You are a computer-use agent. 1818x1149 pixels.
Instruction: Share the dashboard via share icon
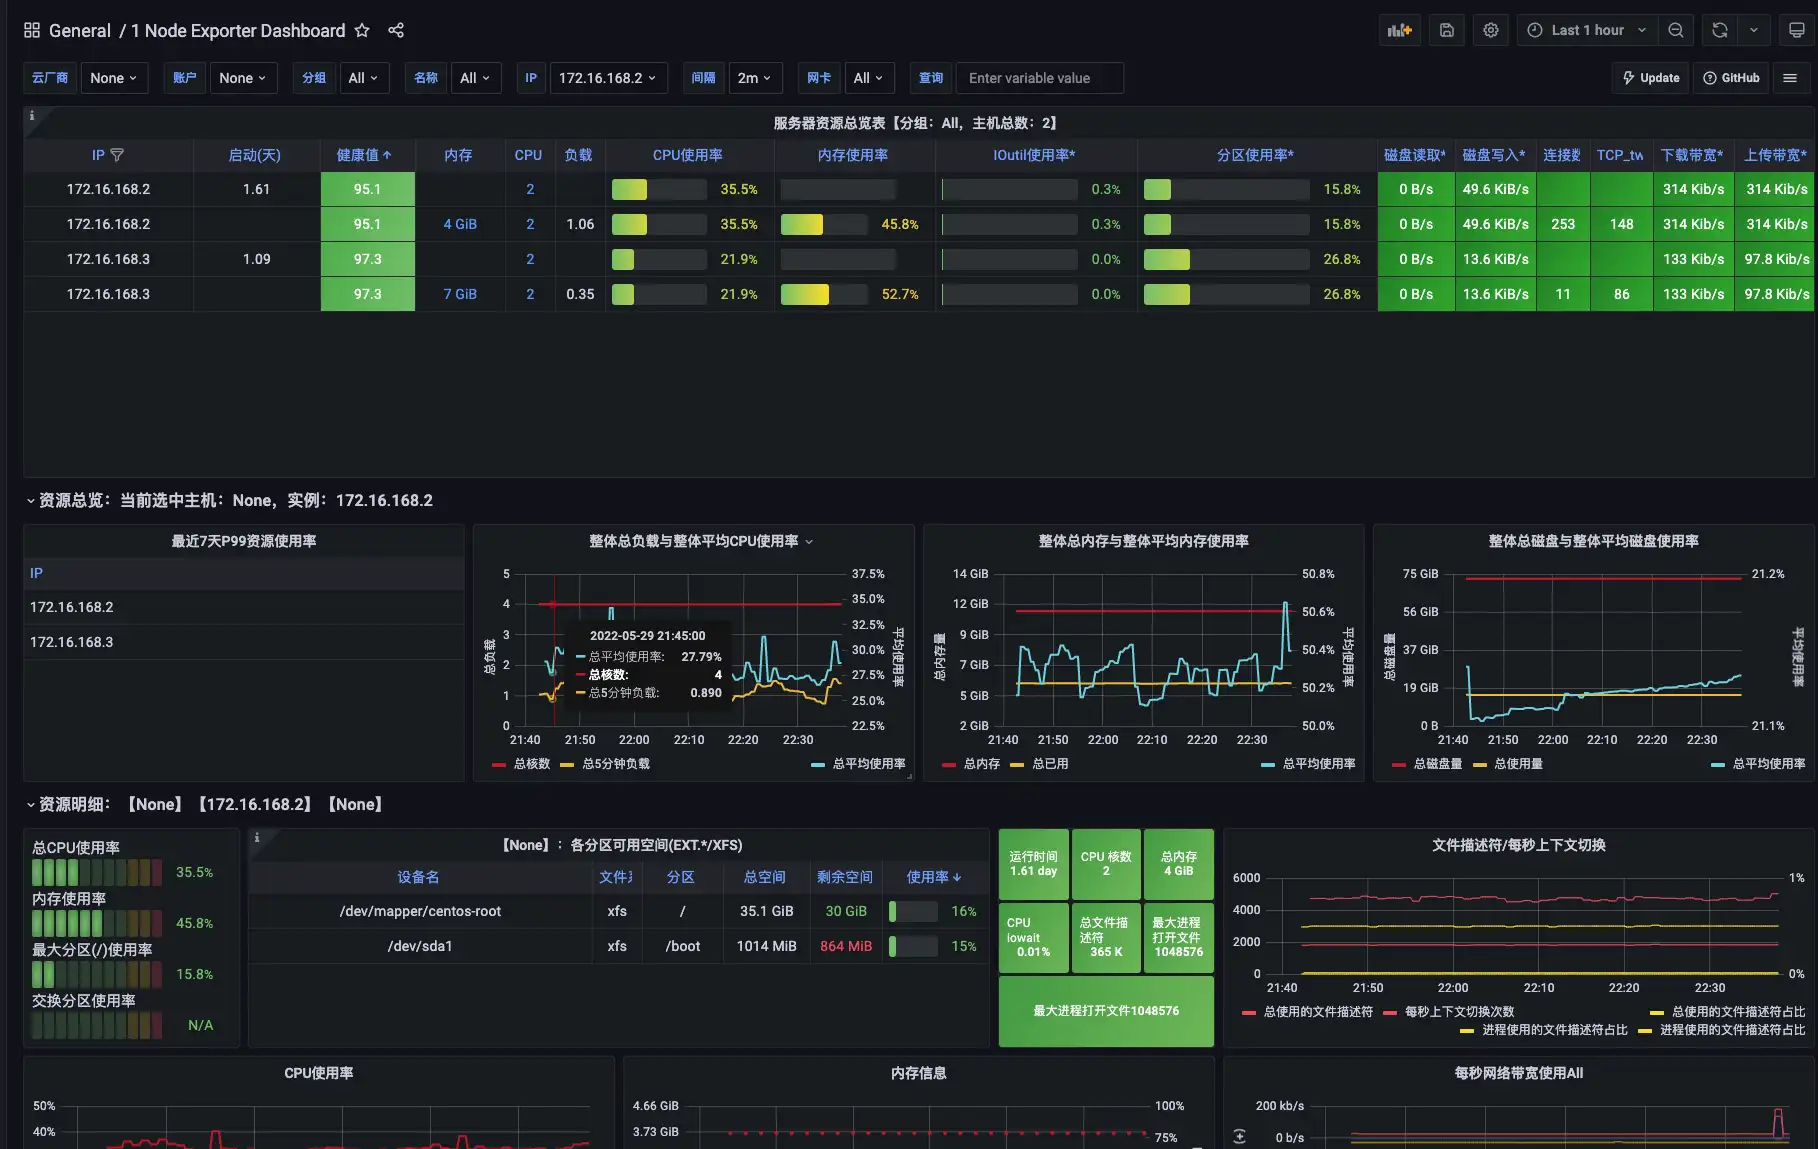click(x=396, y=30)
